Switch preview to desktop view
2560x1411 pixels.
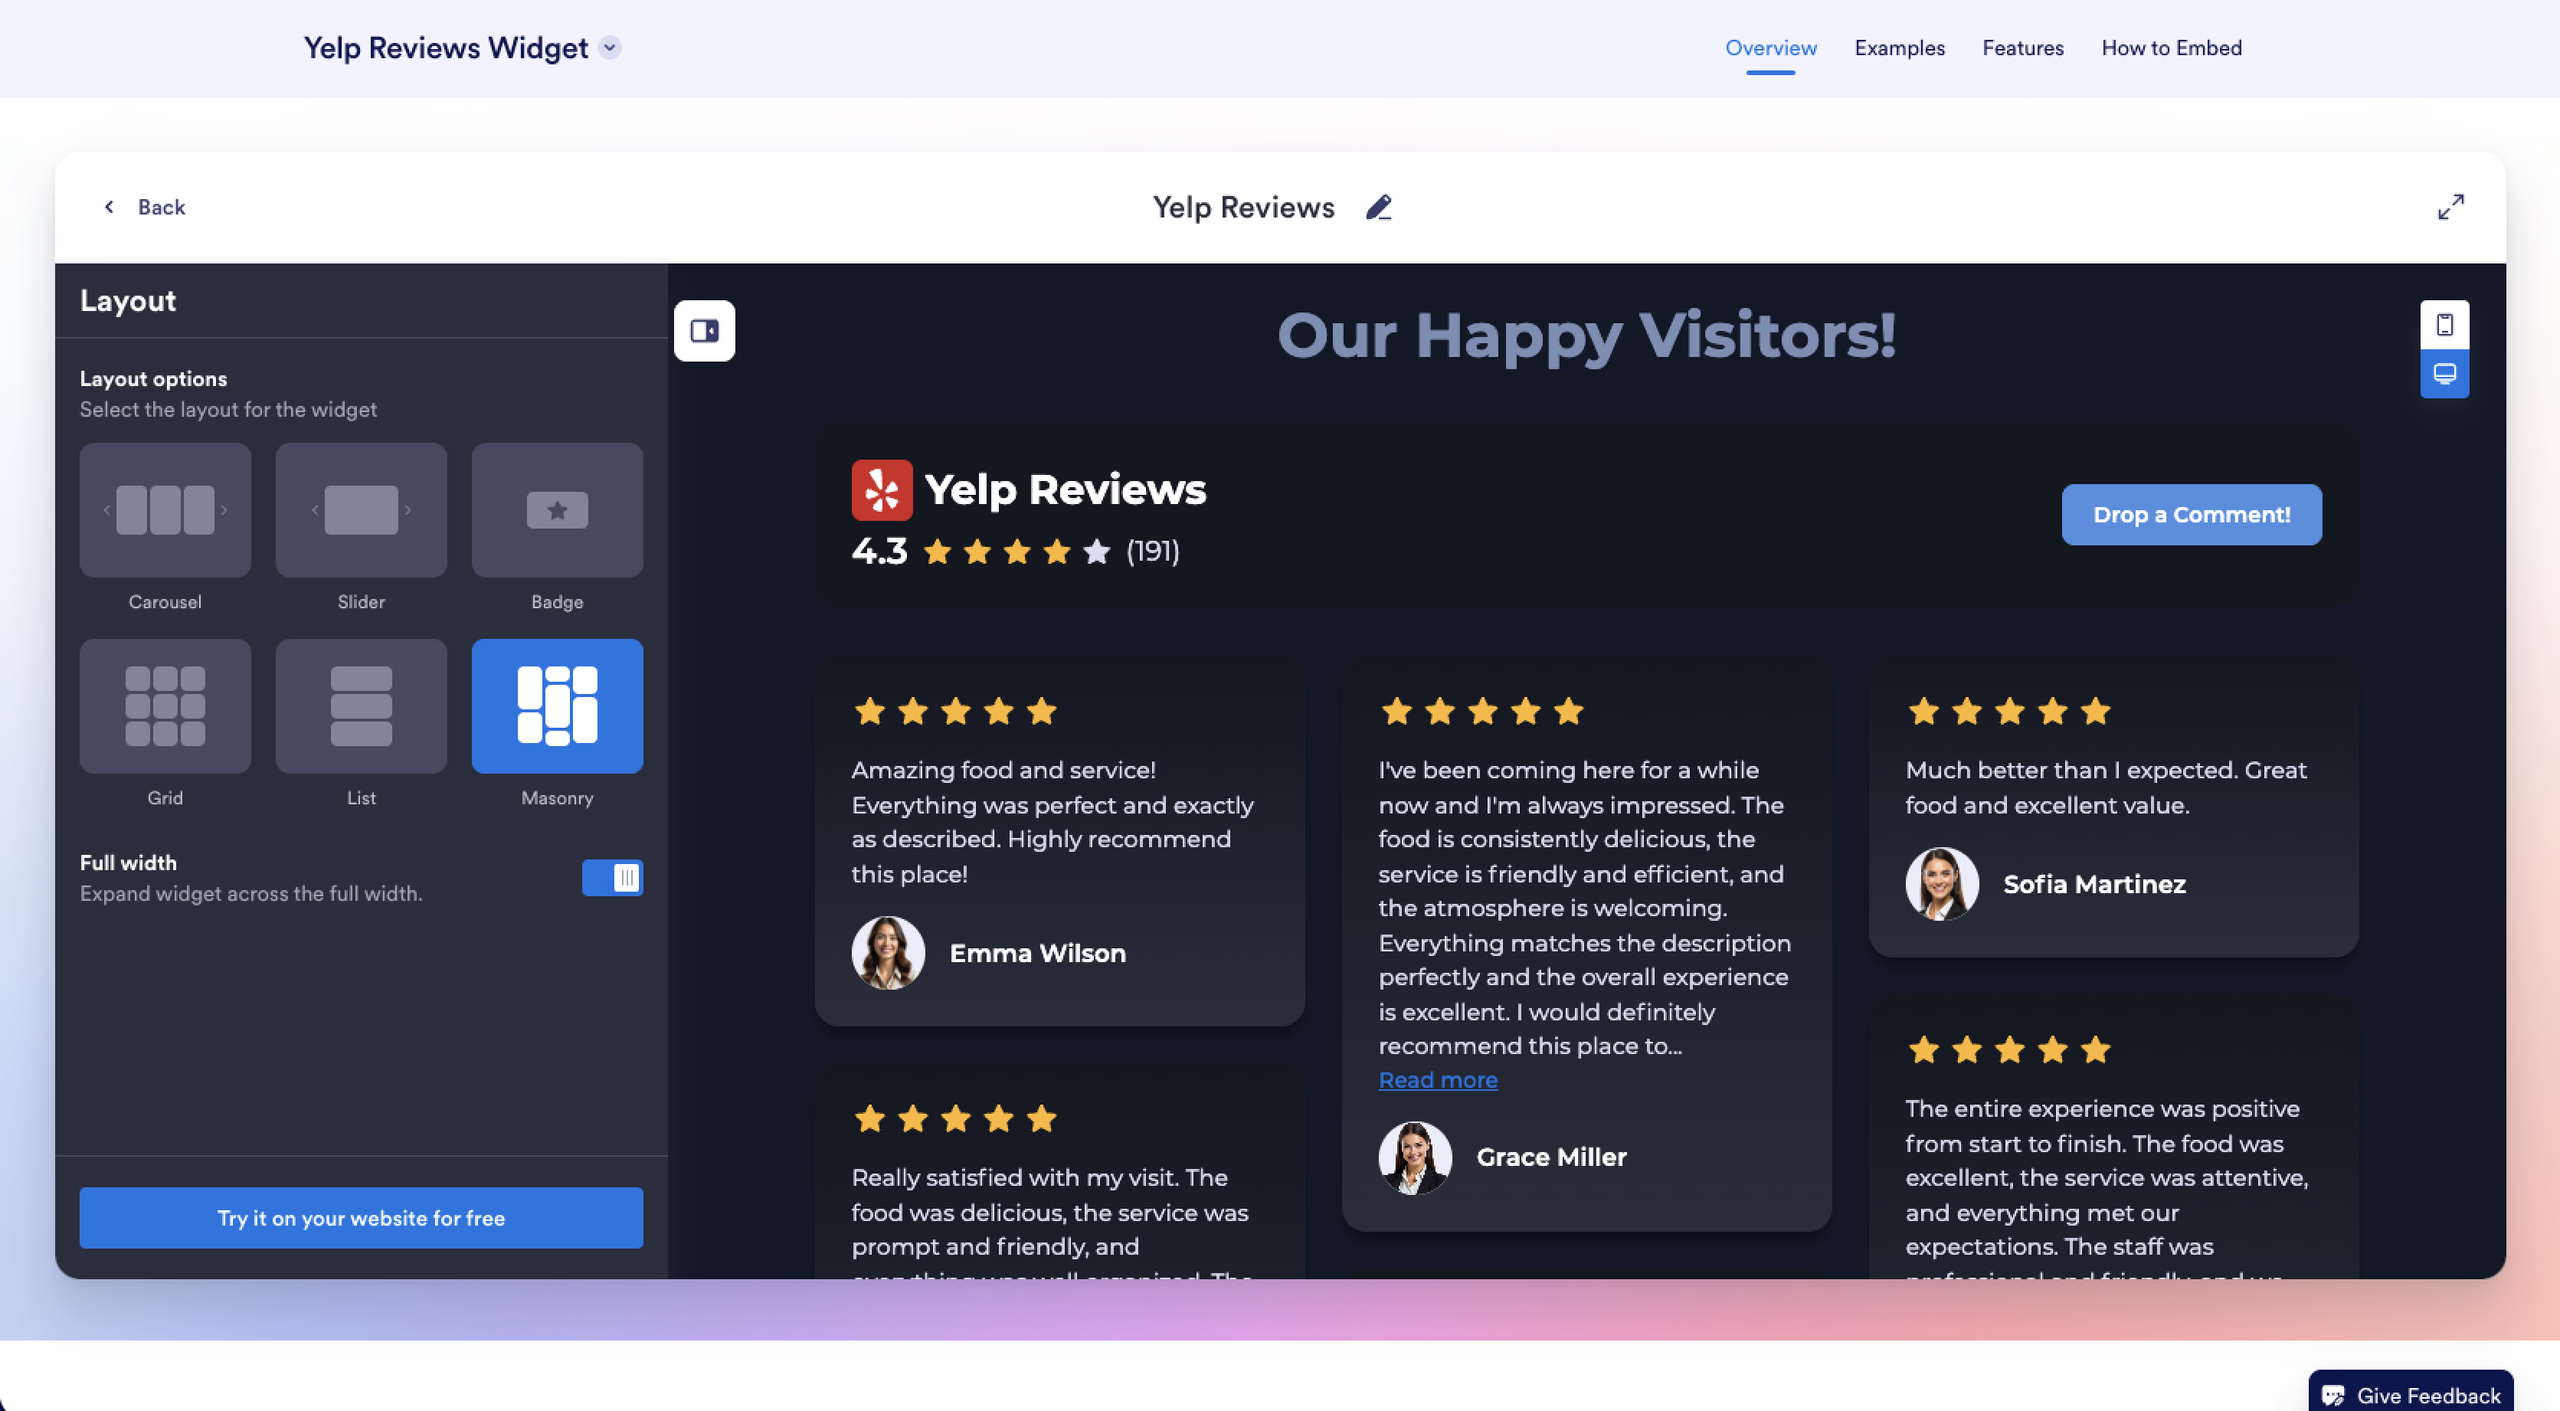click(x=2445, y=374)
